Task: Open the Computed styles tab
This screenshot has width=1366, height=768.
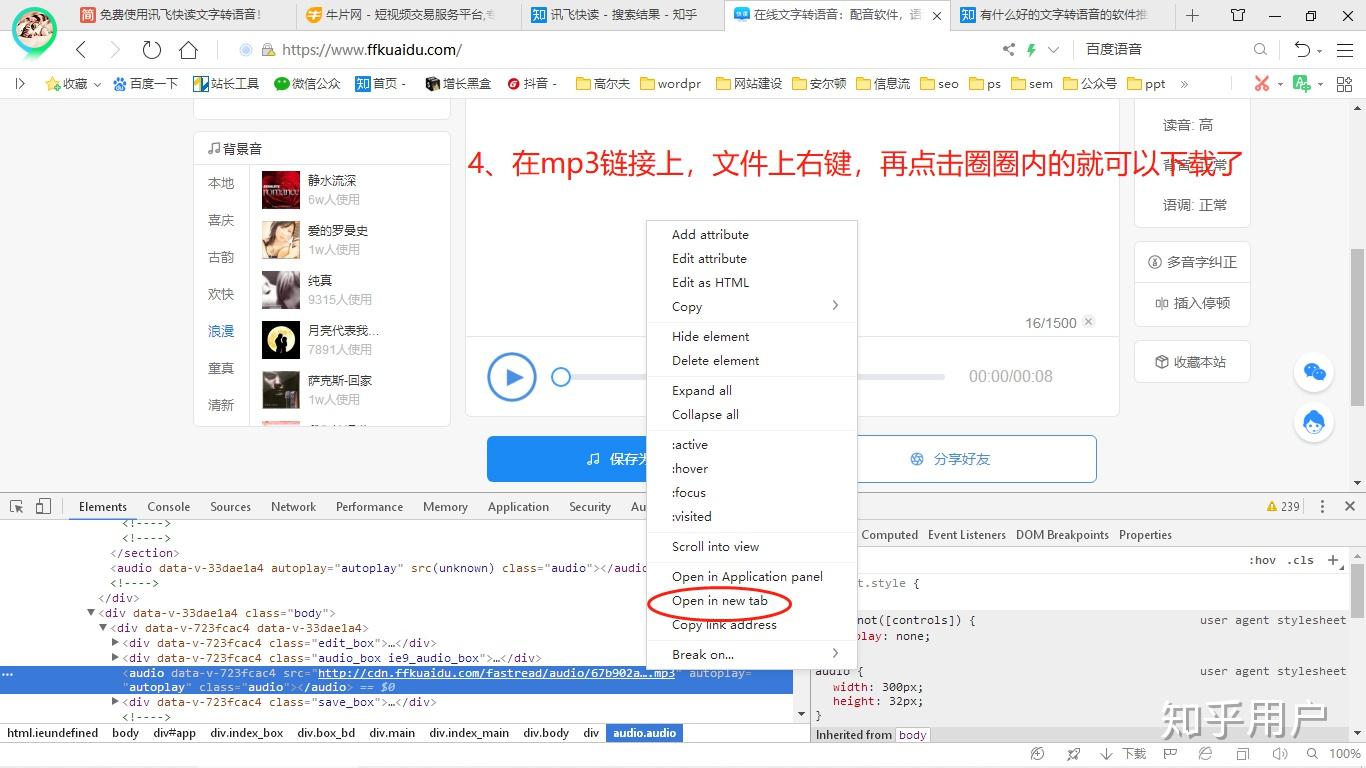Action: point(889,535)
